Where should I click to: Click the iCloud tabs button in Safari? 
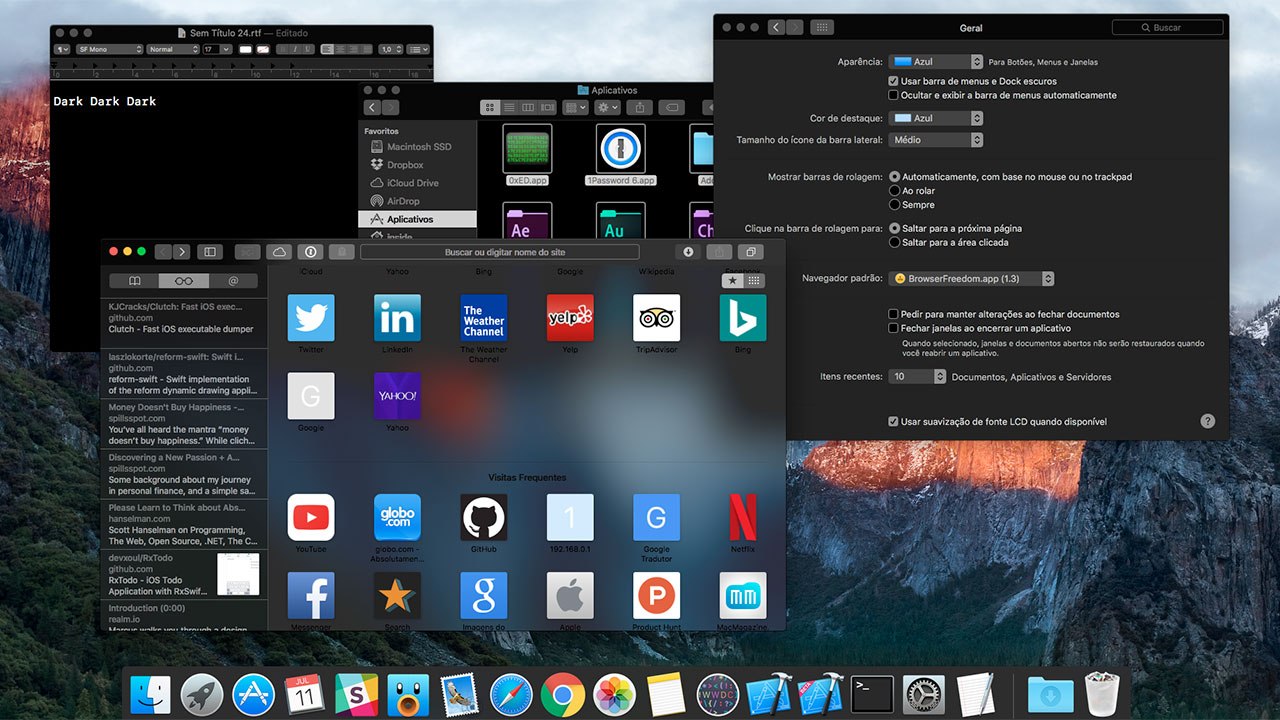[279, 252]
